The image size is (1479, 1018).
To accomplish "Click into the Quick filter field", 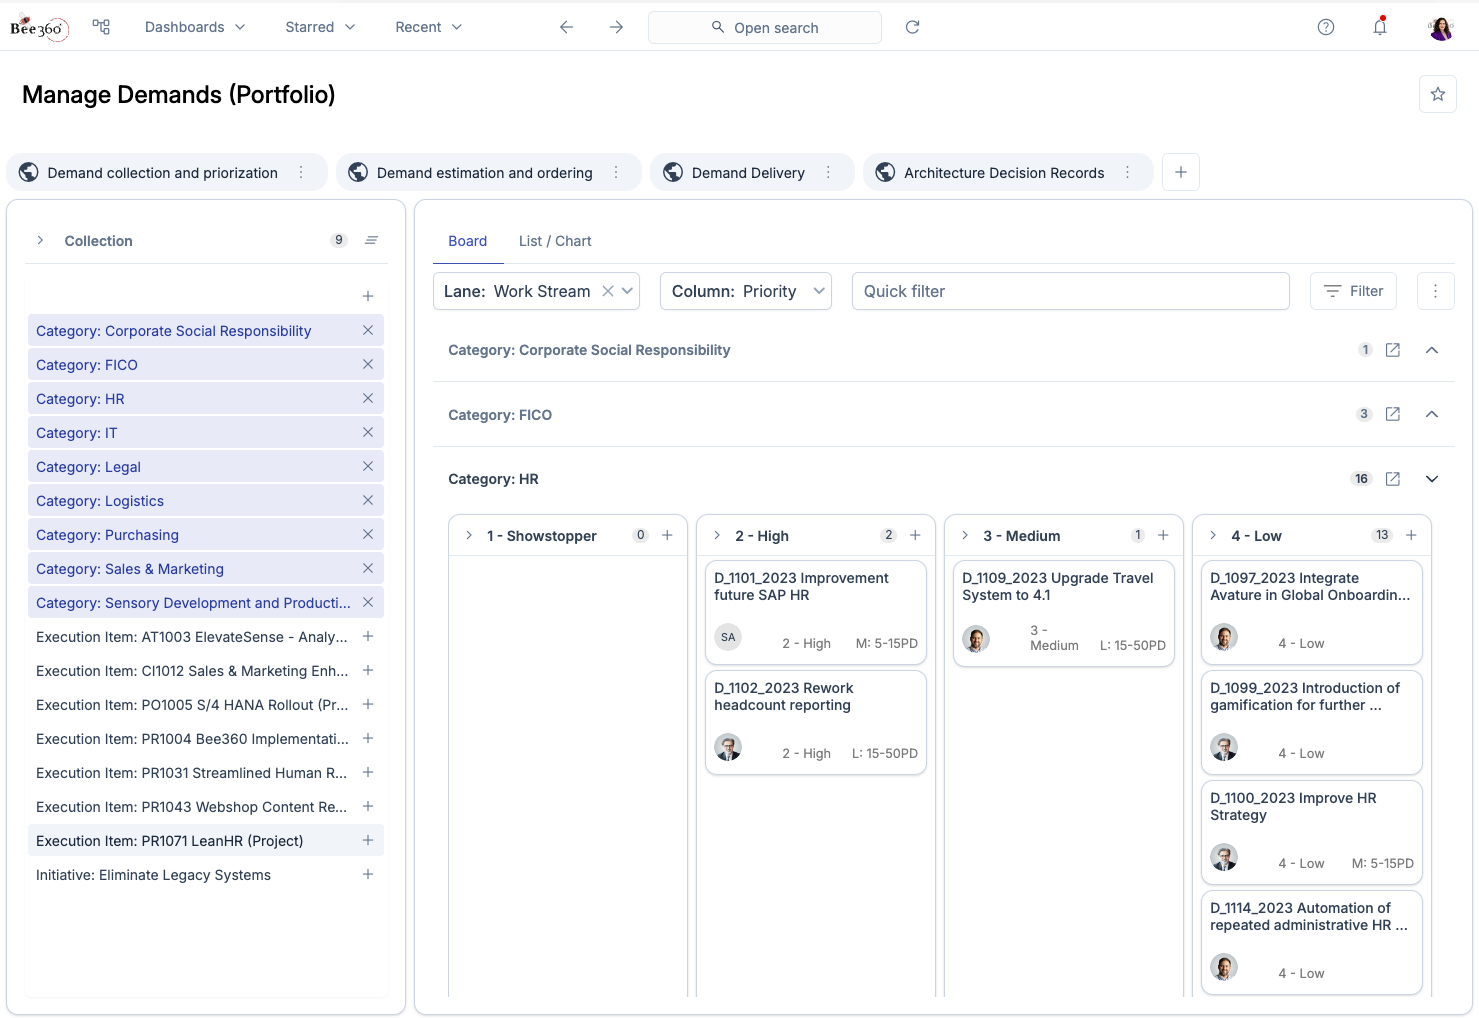I will [1070, 291].
